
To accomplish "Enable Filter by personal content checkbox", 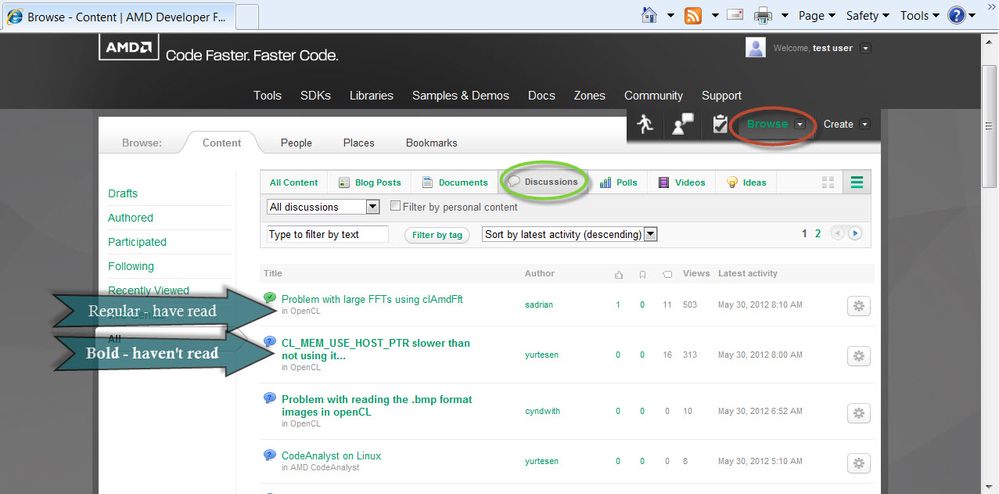I will [x=395, y=206].
